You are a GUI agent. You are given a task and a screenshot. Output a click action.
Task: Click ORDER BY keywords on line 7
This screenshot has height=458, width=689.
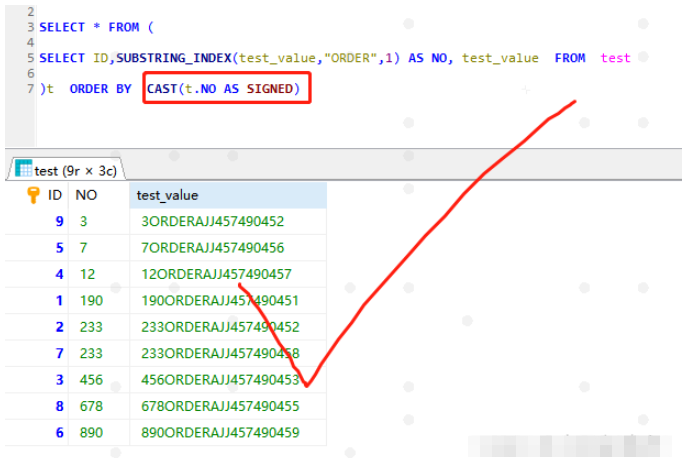pyautogui.click(x=100, y=89)
